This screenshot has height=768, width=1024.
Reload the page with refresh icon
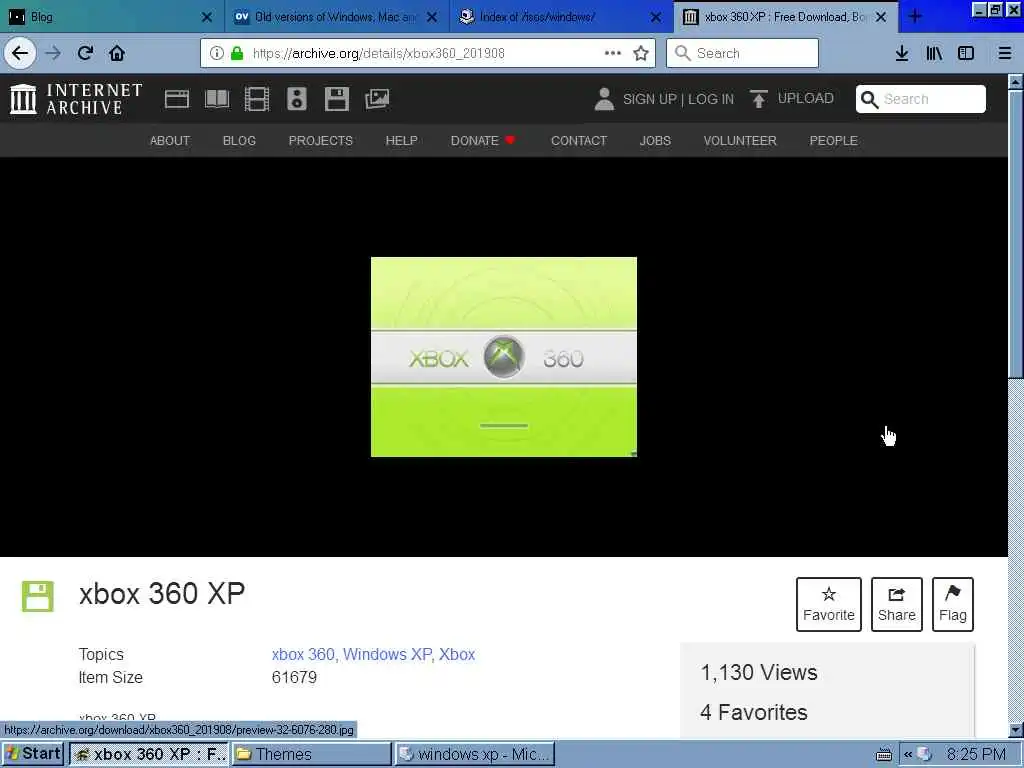(85, 53)
